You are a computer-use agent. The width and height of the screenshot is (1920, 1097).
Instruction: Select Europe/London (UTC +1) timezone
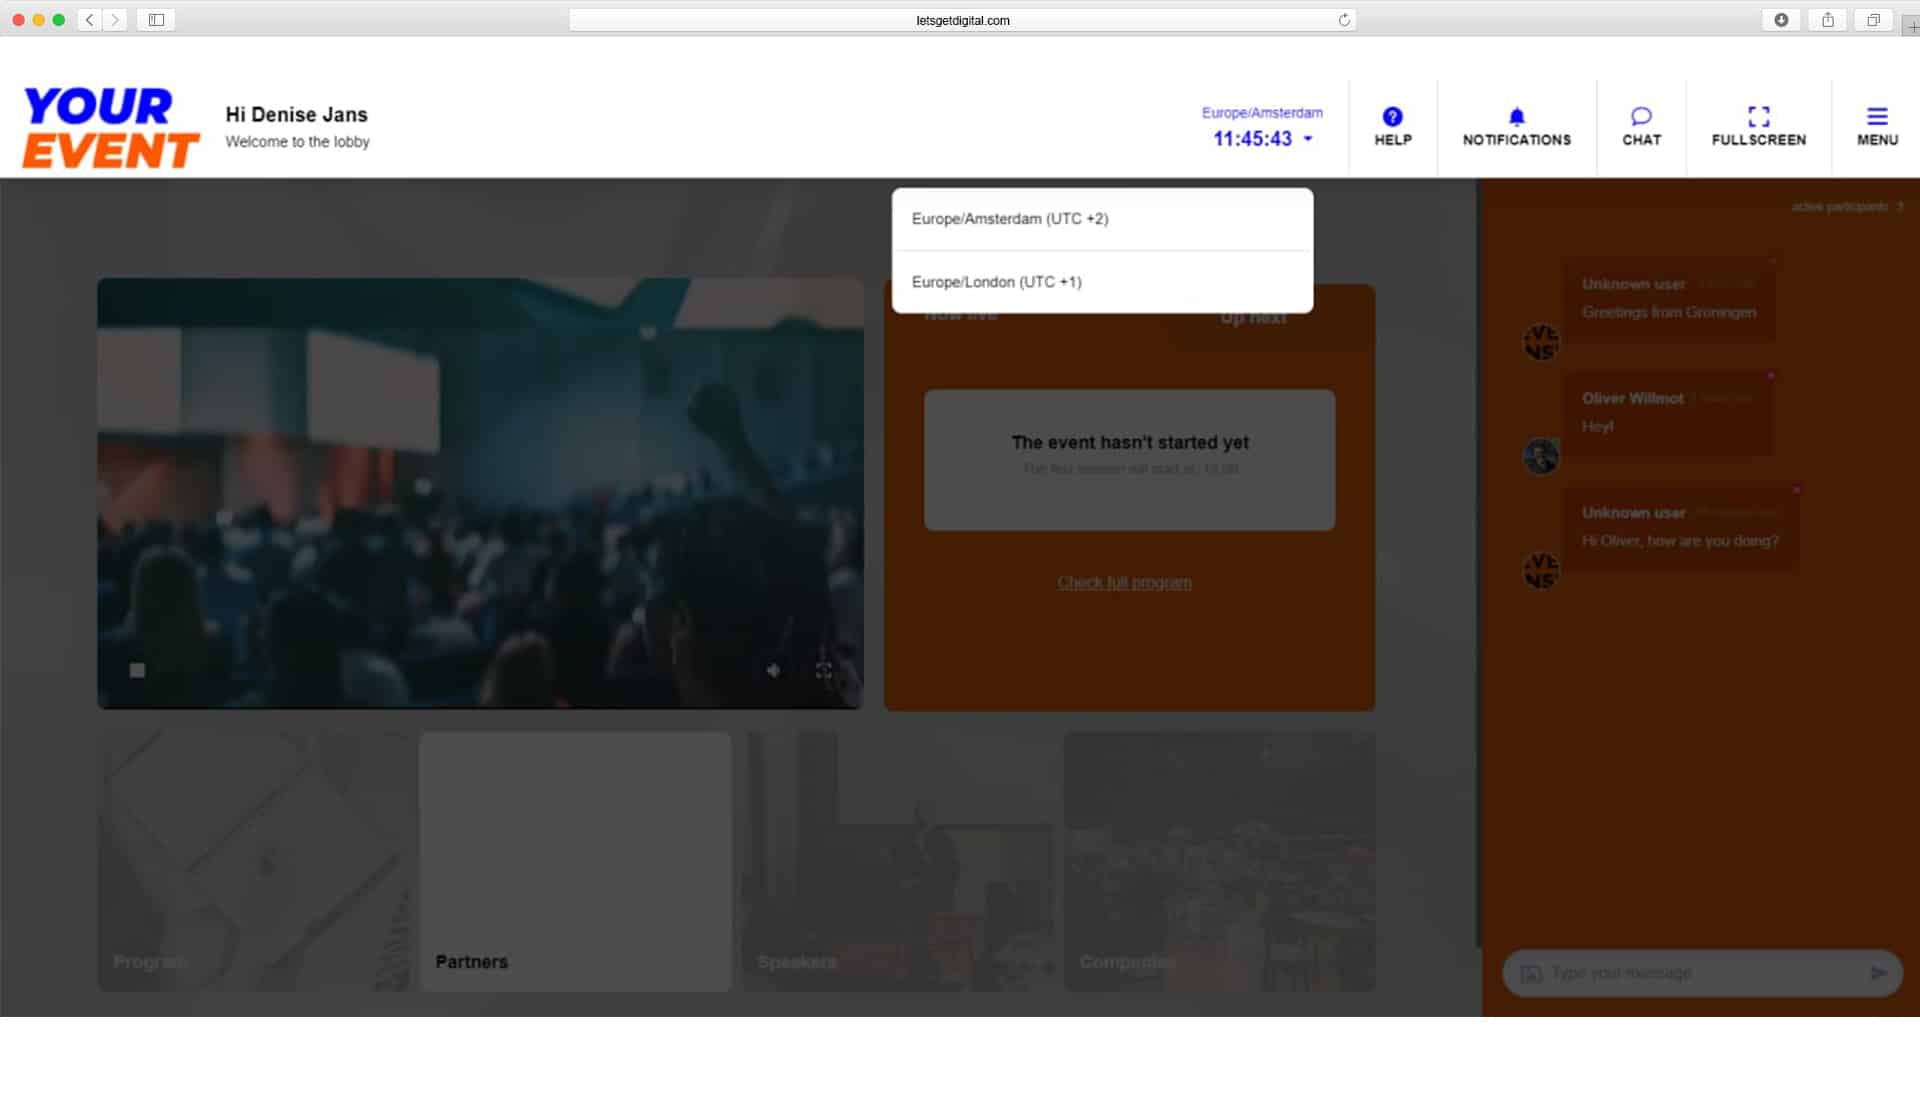coord(1102,282)
